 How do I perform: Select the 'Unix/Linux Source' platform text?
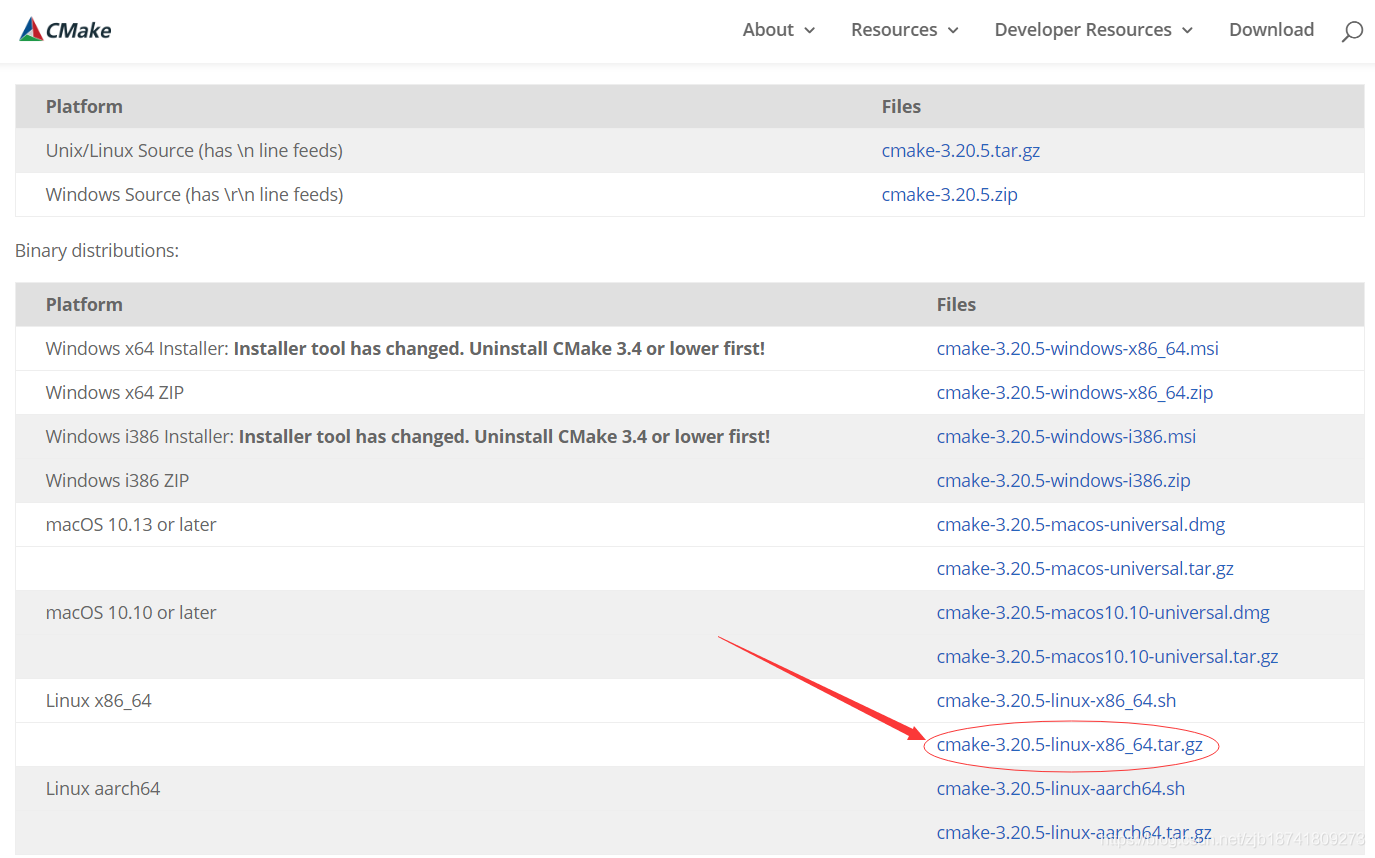point(194,151)
